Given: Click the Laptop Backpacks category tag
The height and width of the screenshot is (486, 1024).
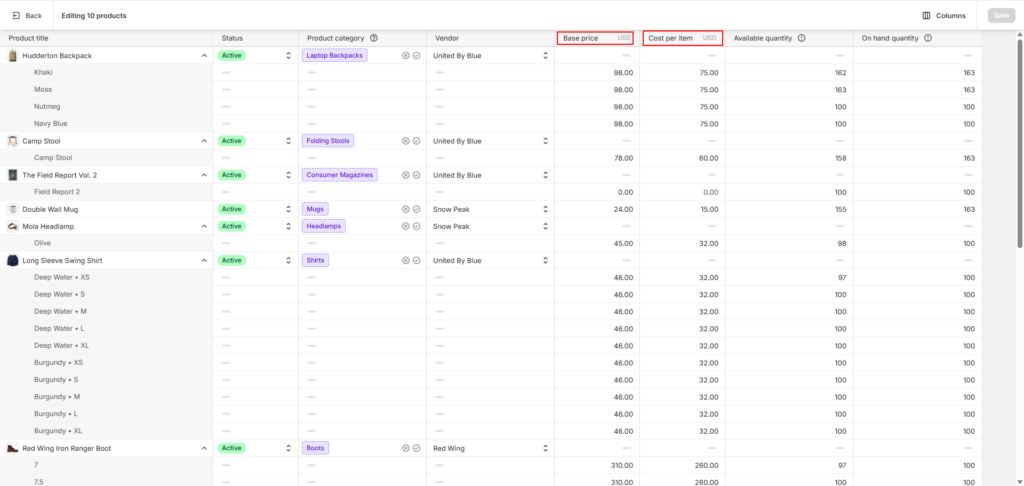Looking at the screenshot, I should coord(334,56).
